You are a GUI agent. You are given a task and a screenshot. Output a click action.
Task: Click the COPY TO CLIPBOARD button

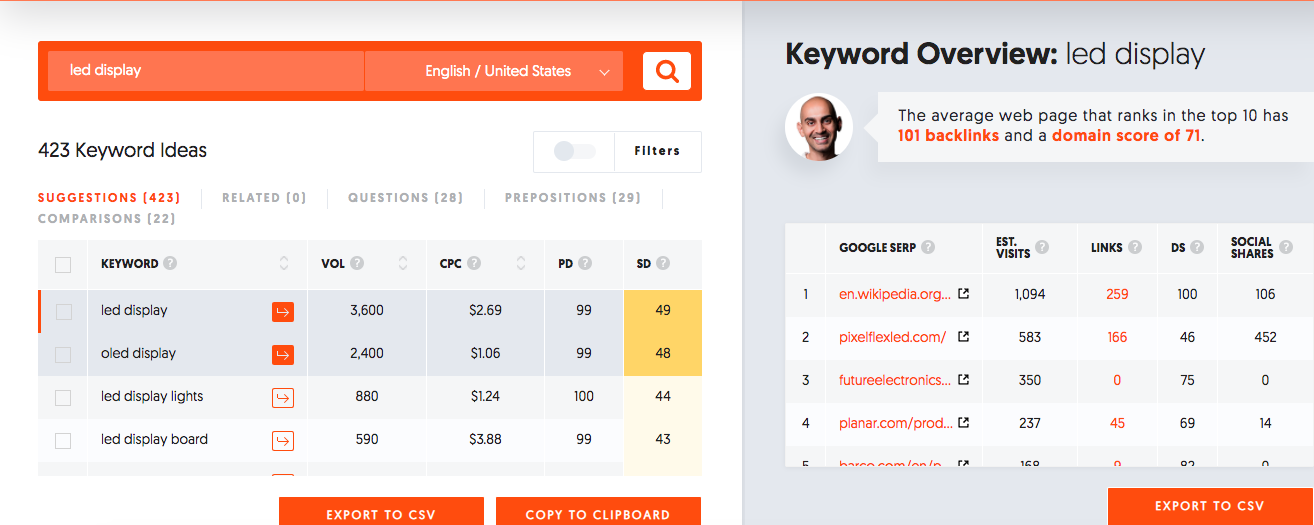[x=598, y=512]
